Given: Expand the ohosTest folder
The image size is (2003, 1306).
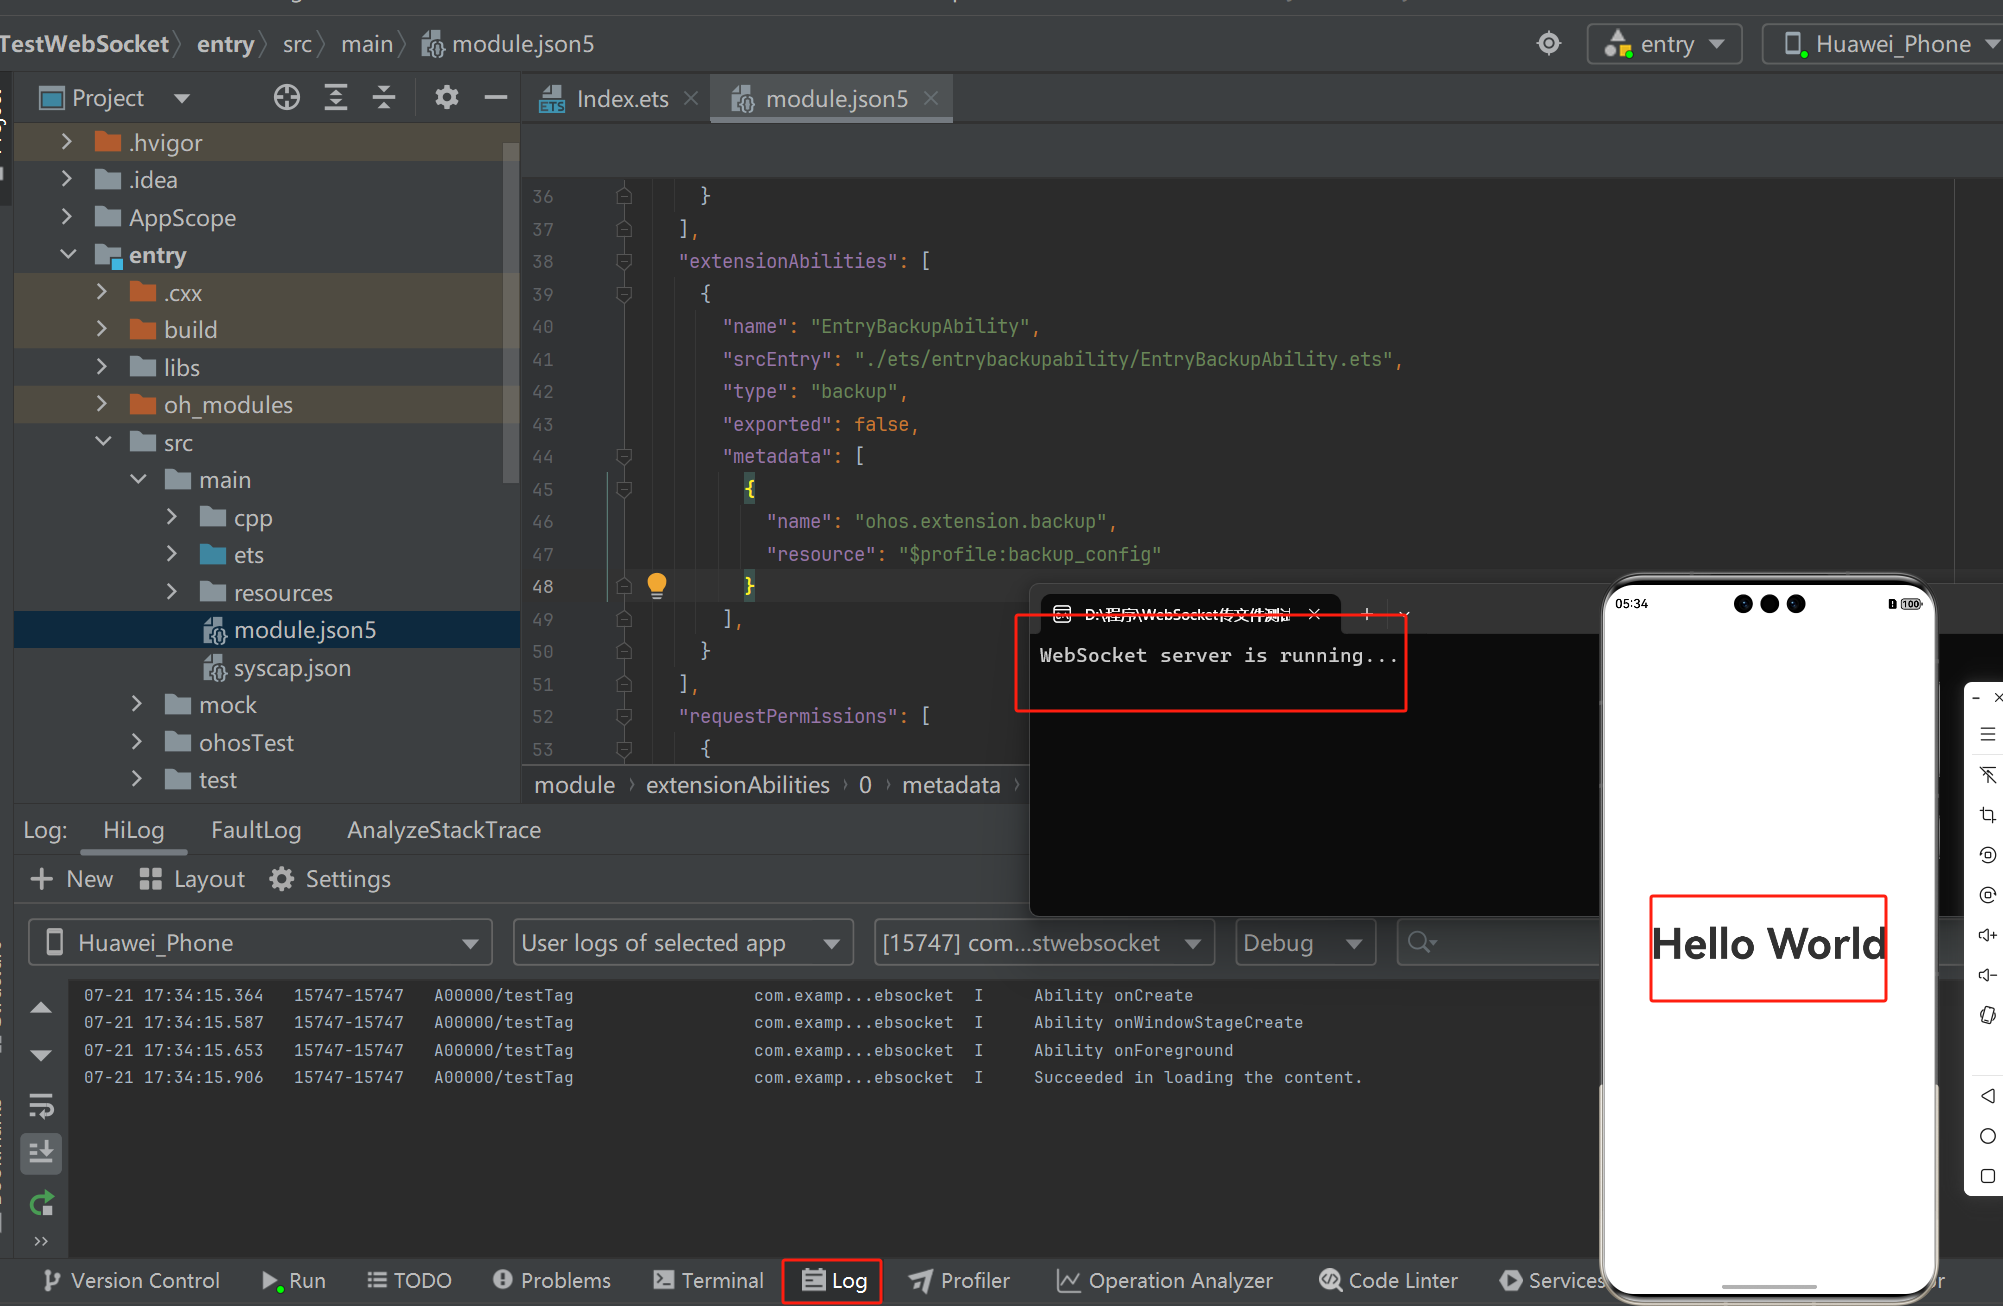Looking at the screenshot, I should tap(137, 742).
